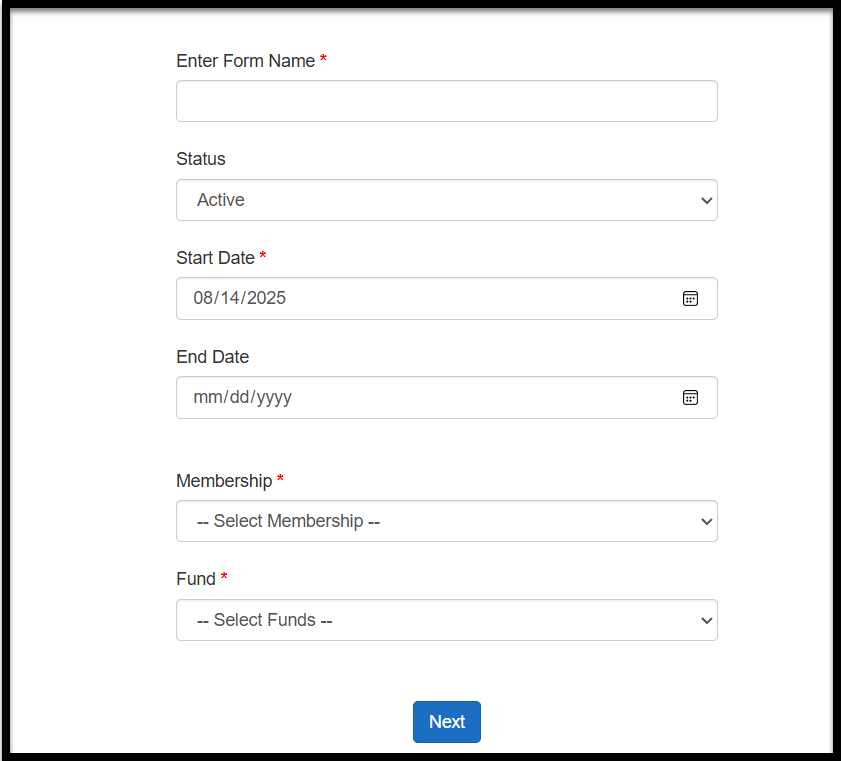Screen dimensions: 841x761
Task: Click the Membership label text
Action: [224, 481]
